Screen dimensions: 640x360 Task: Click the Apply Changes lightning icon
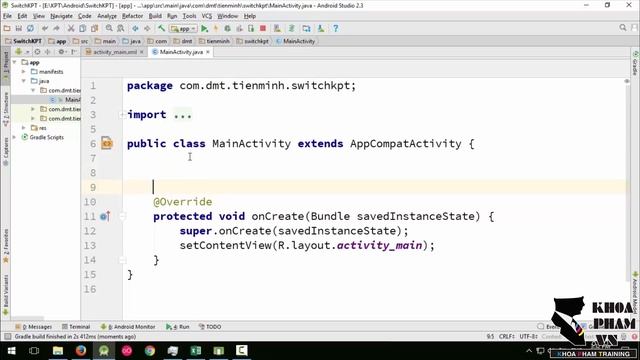click(x=216, y=29)
